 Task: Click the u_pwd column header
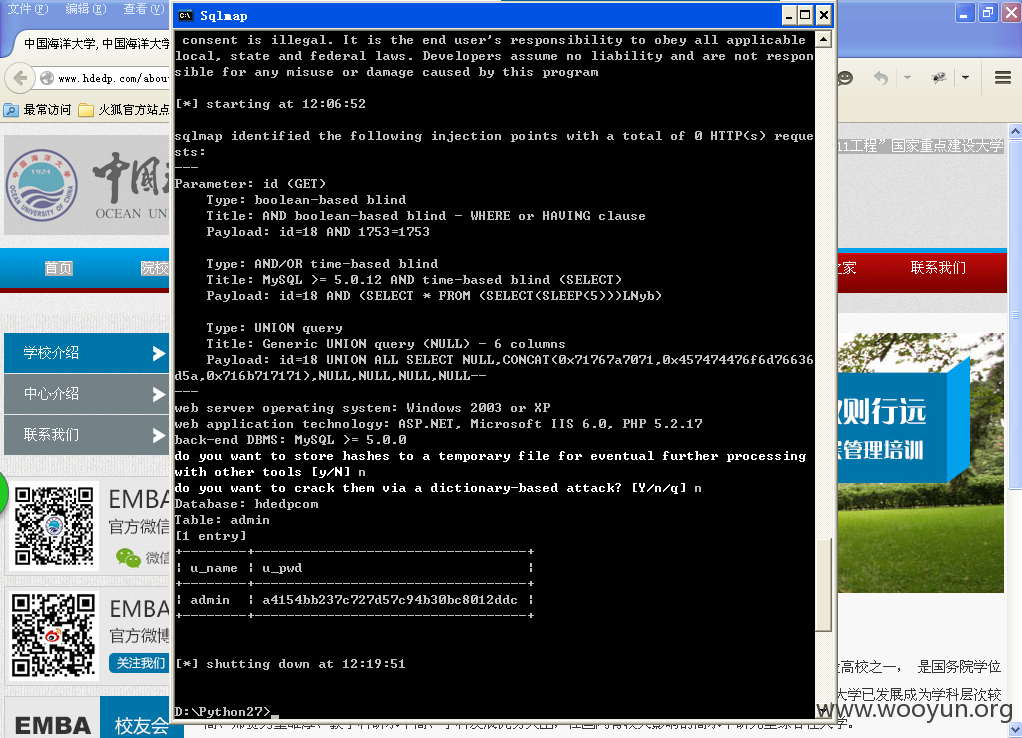click(282, 568)
